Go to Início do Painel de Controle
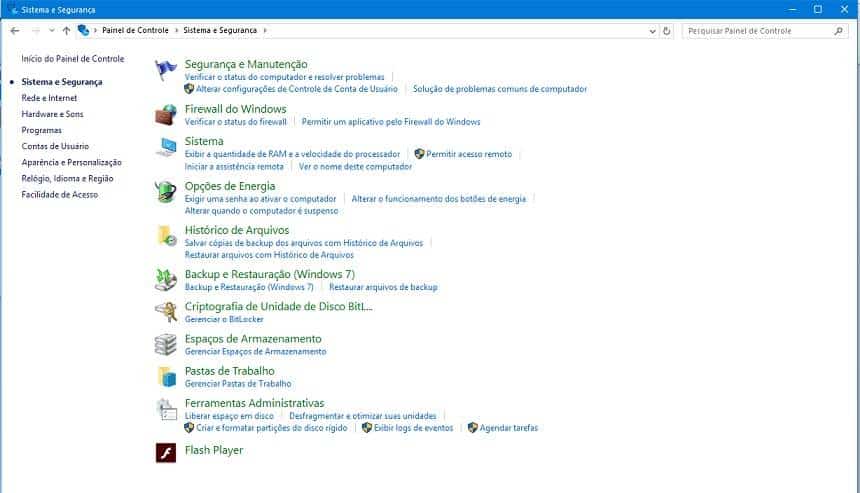The height and width of the screenshot is (493, 860). pyautogui.click(x=72, y=59)
